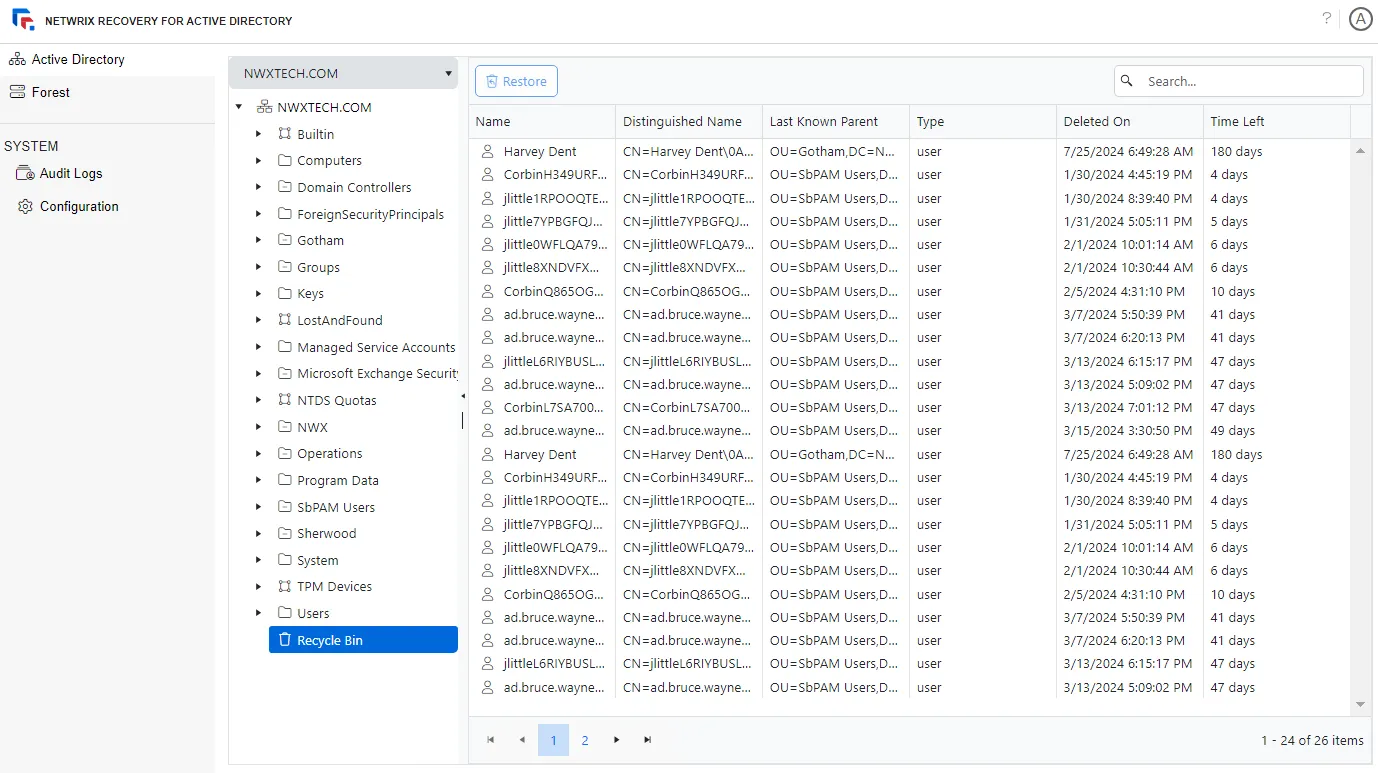Click the Restore button
This screenshot has width=1378, height=773.
pyautogui.click(x=516, y=81)
